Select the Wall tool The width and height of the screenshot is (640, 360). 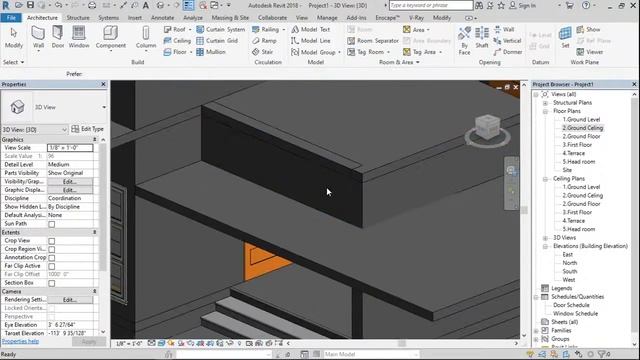[38, 38]
